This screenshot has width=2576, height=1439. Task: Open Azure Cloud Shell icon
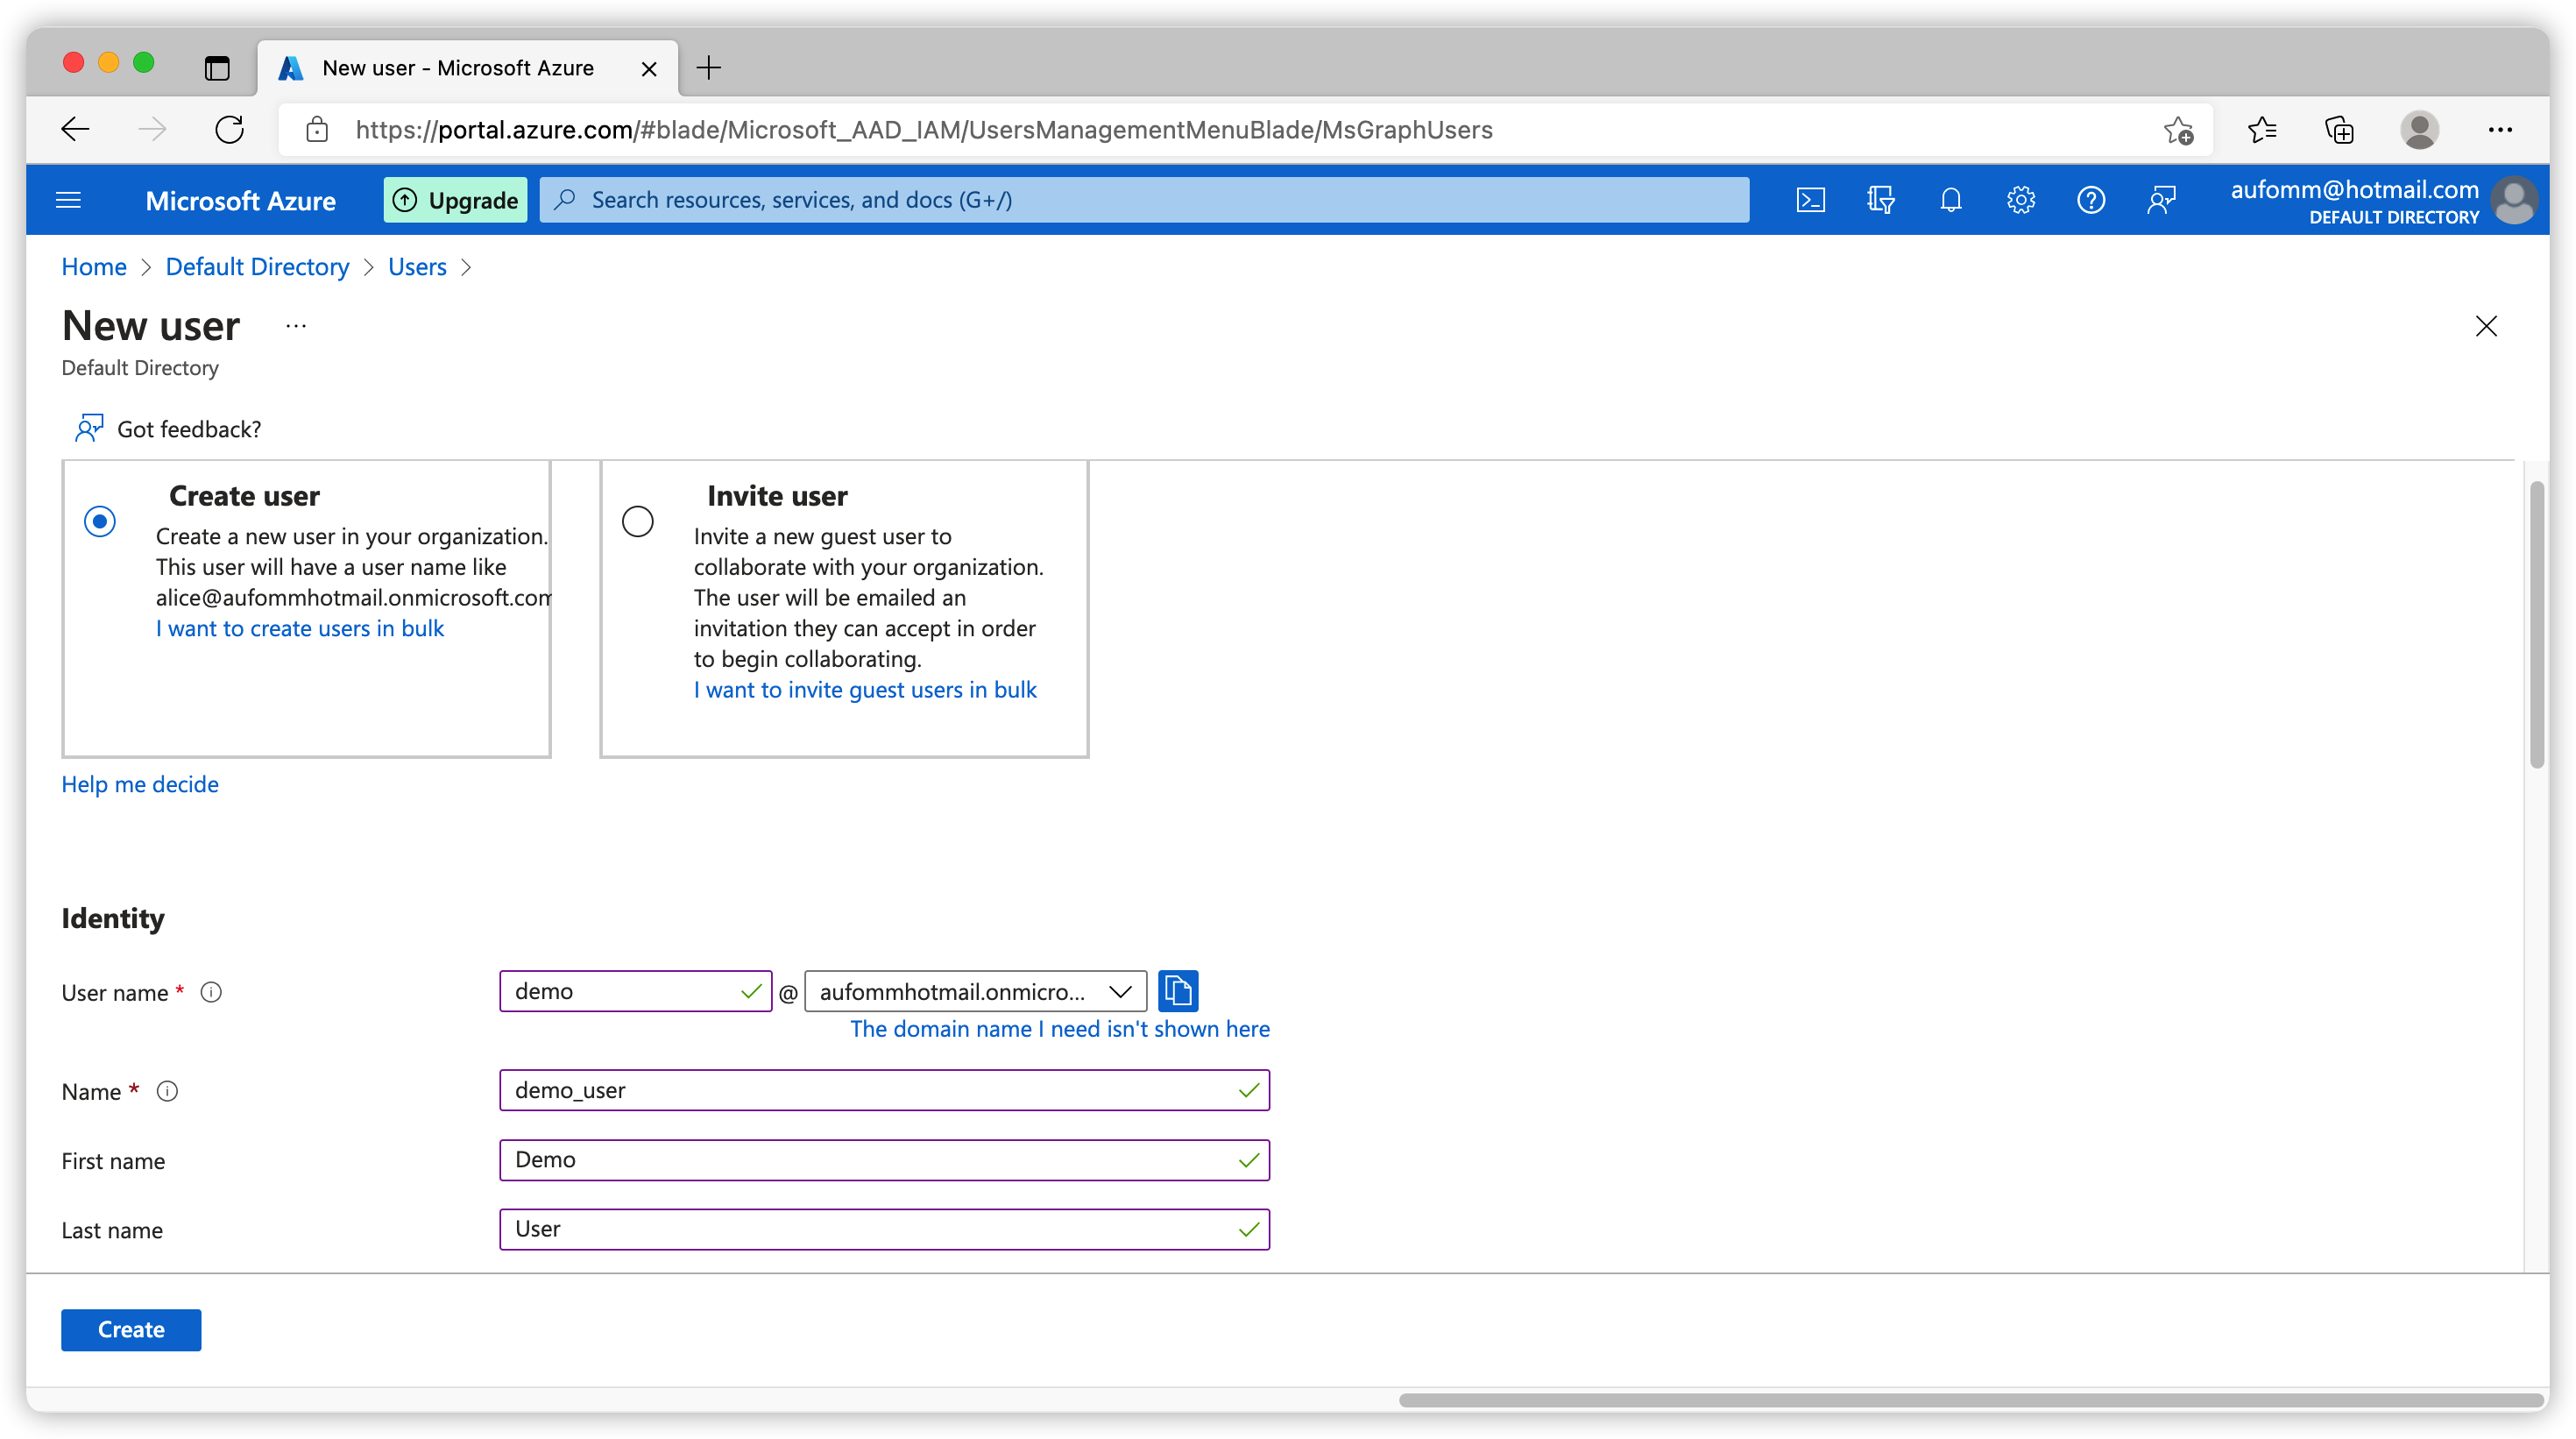pos(1810,200)
